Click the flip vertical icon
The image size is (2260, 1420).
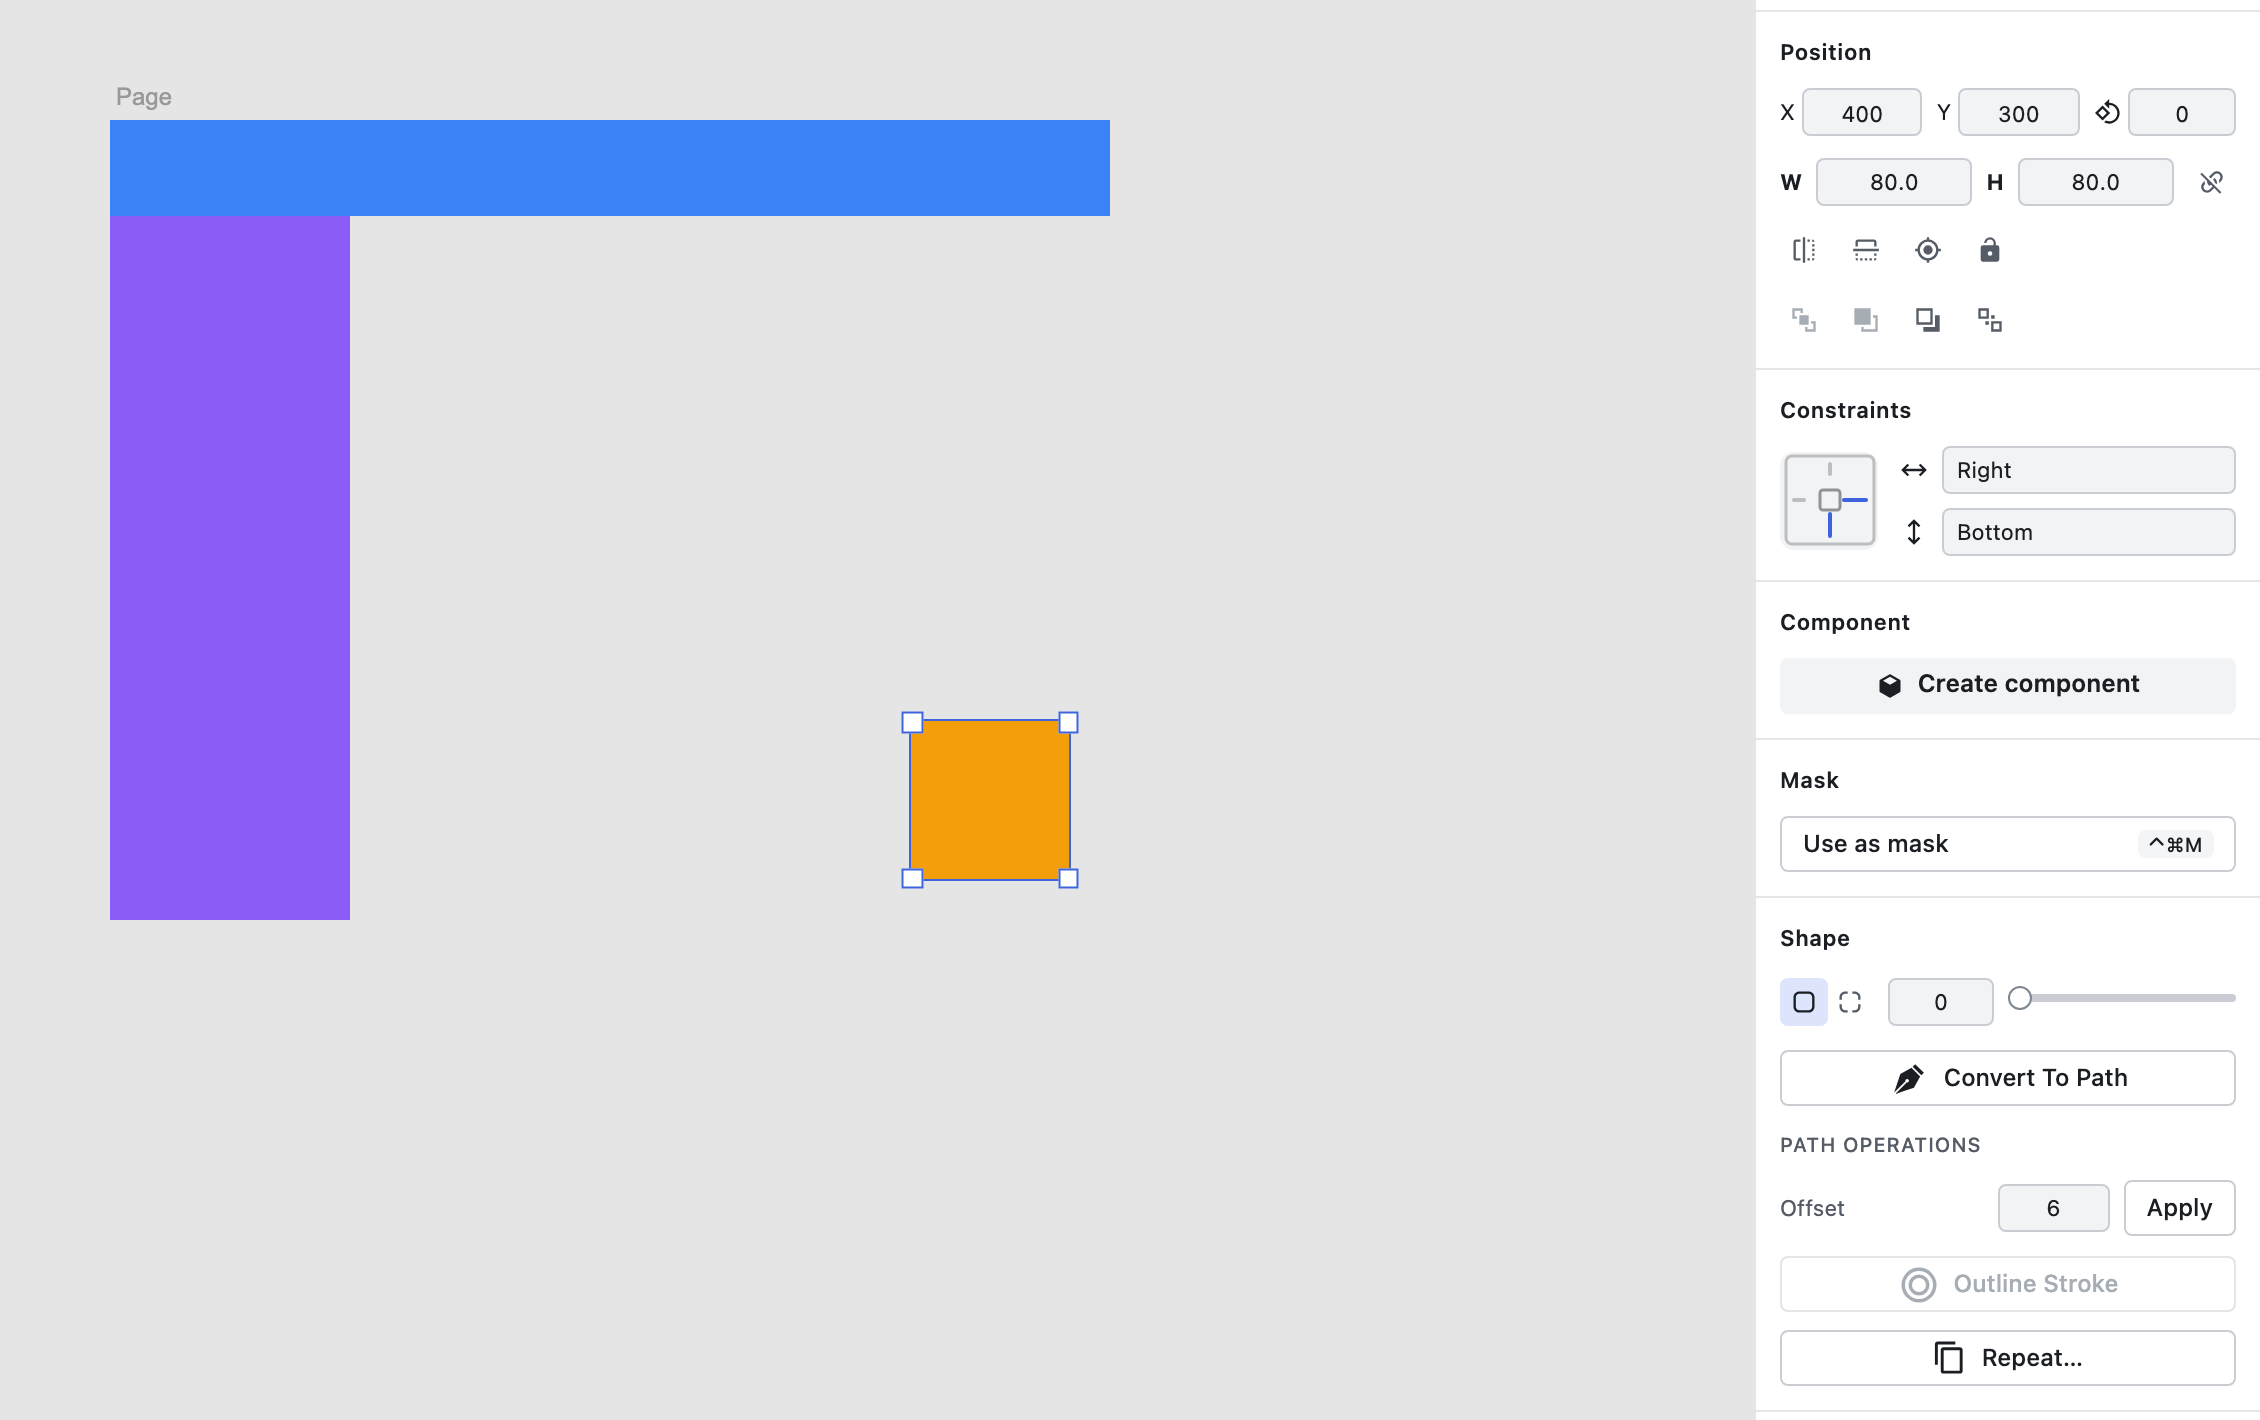pyautogui.click(x=1866, y=250)
